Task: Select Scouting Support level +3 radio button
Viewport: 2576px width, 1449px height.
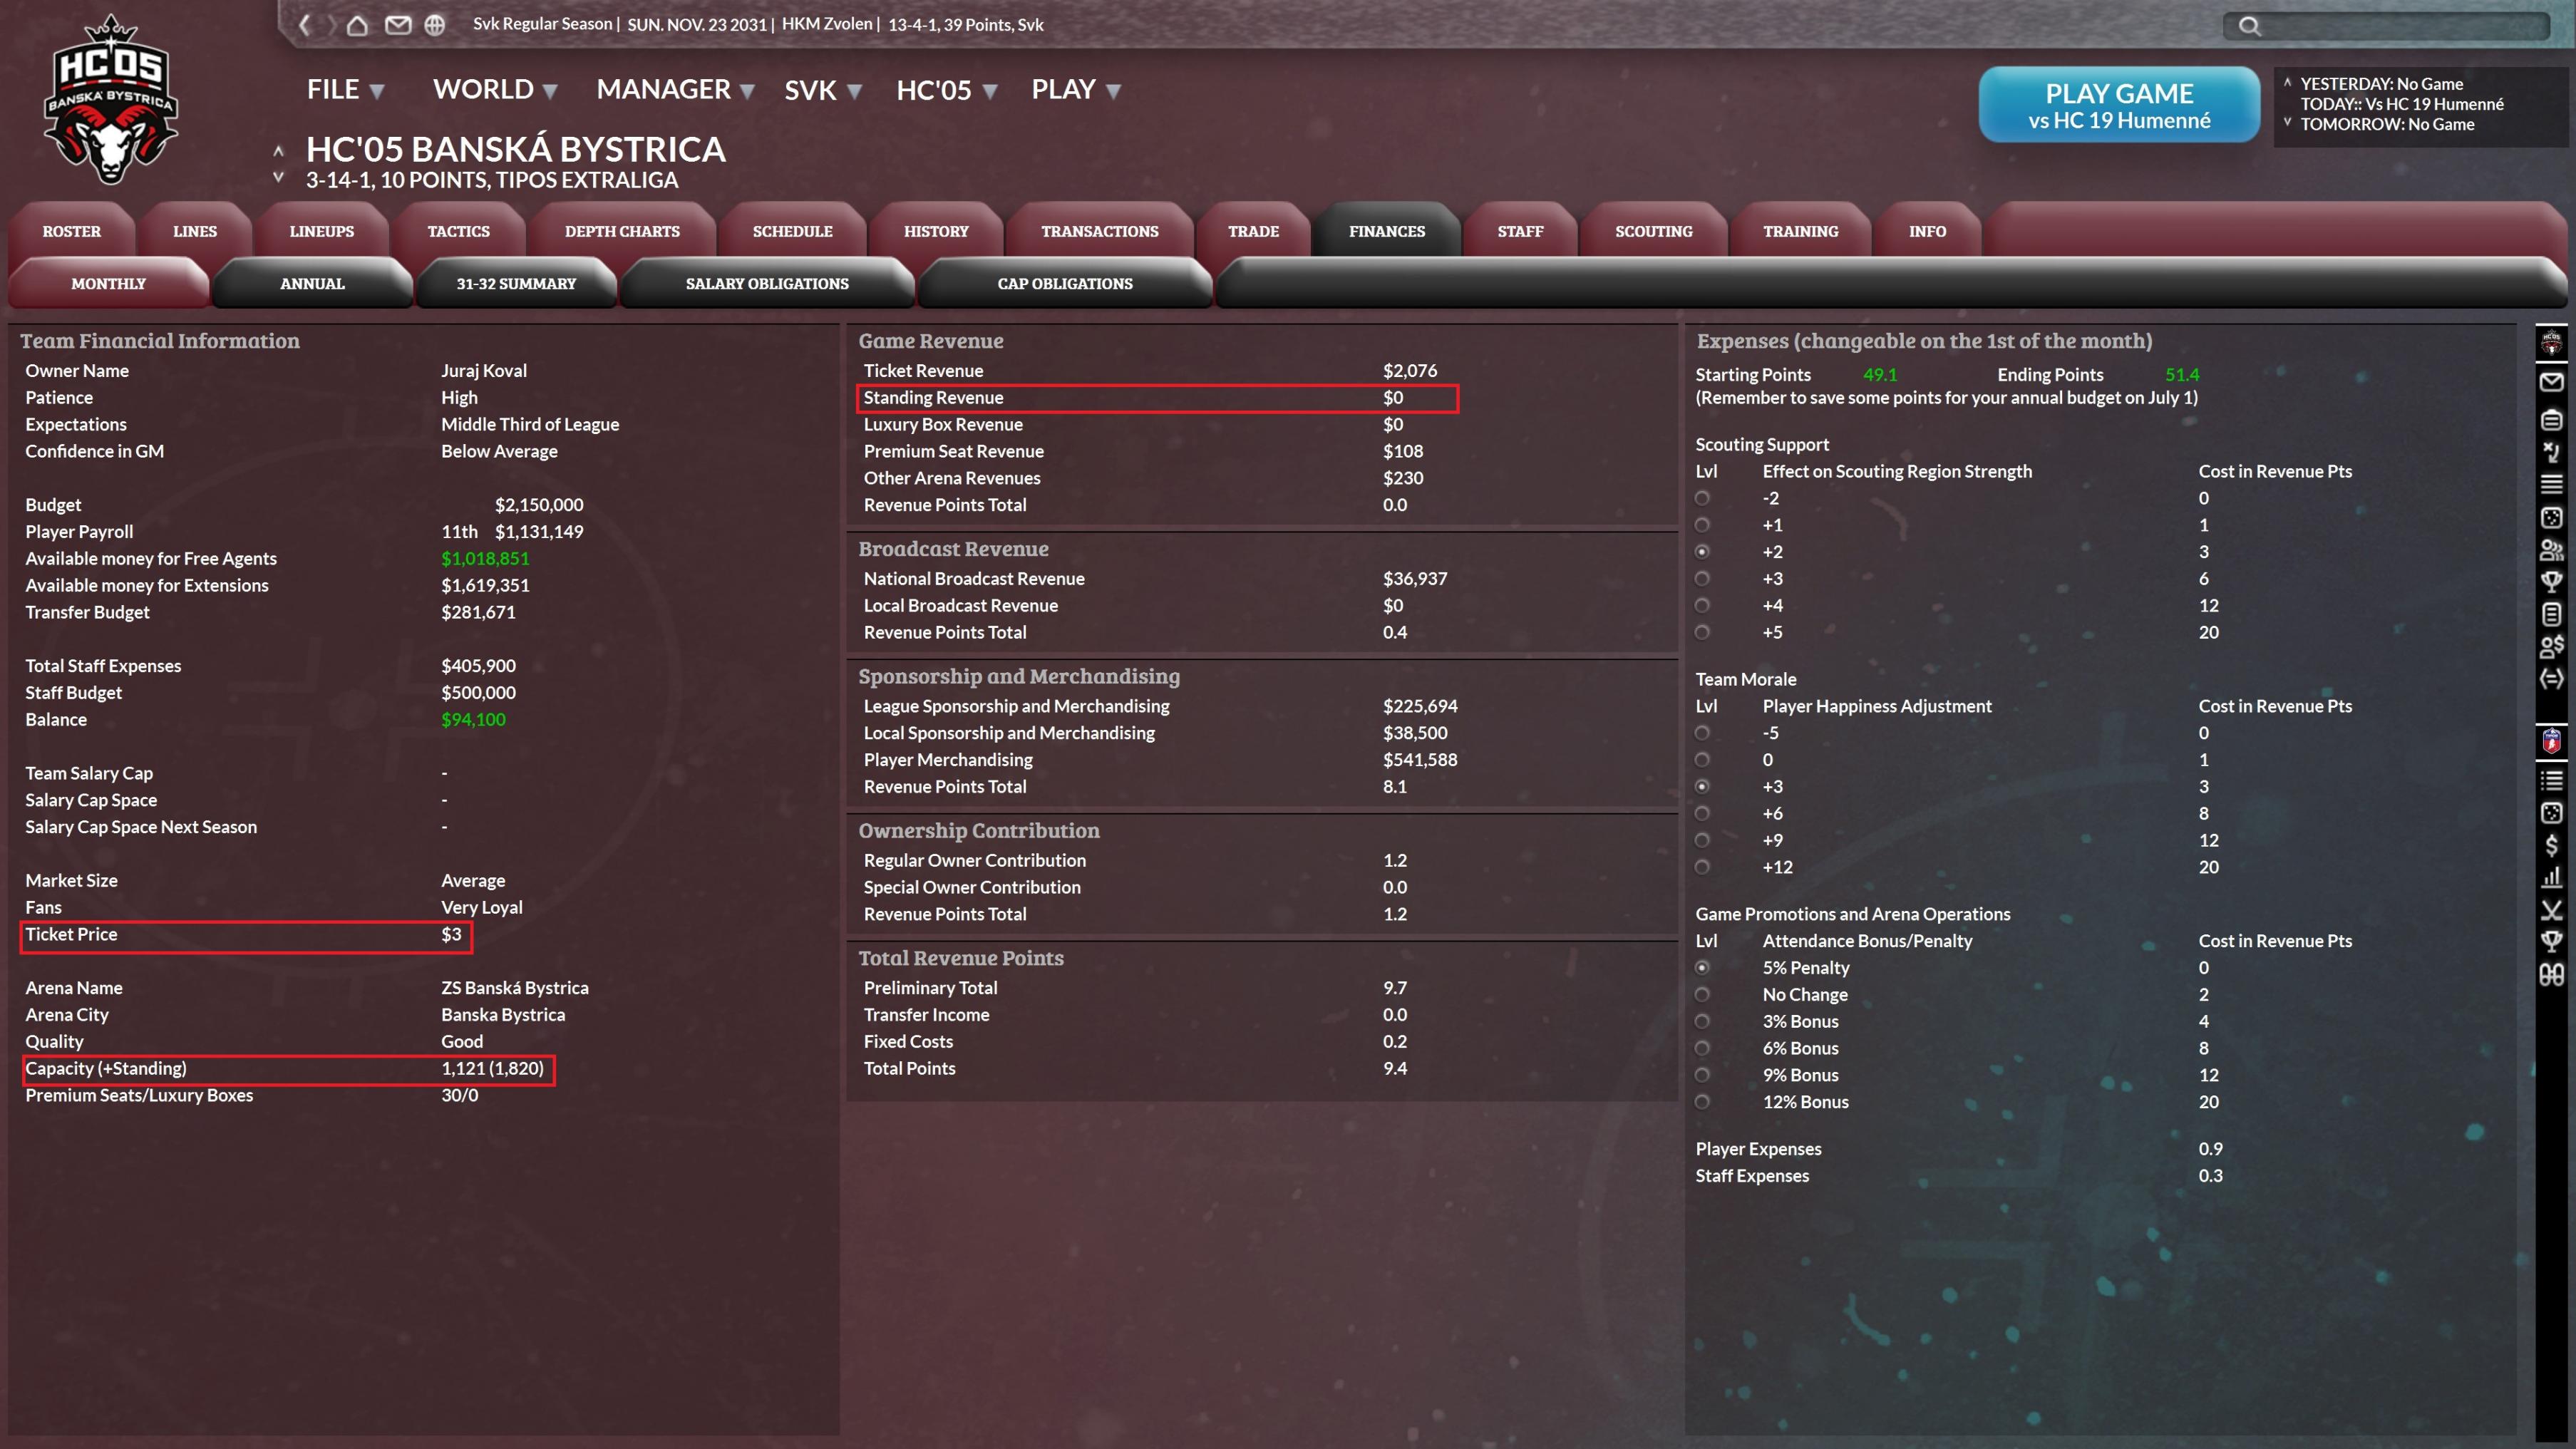Action: point(1702,579)
